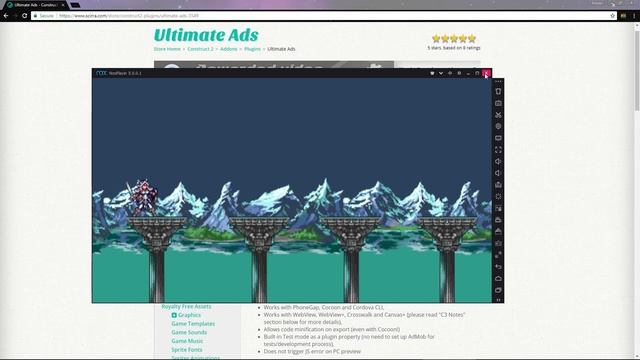The width and height of the screenshot is (640, 360).
Task: Click the five-star rating graphic
Action: click(x=454, y=39)
